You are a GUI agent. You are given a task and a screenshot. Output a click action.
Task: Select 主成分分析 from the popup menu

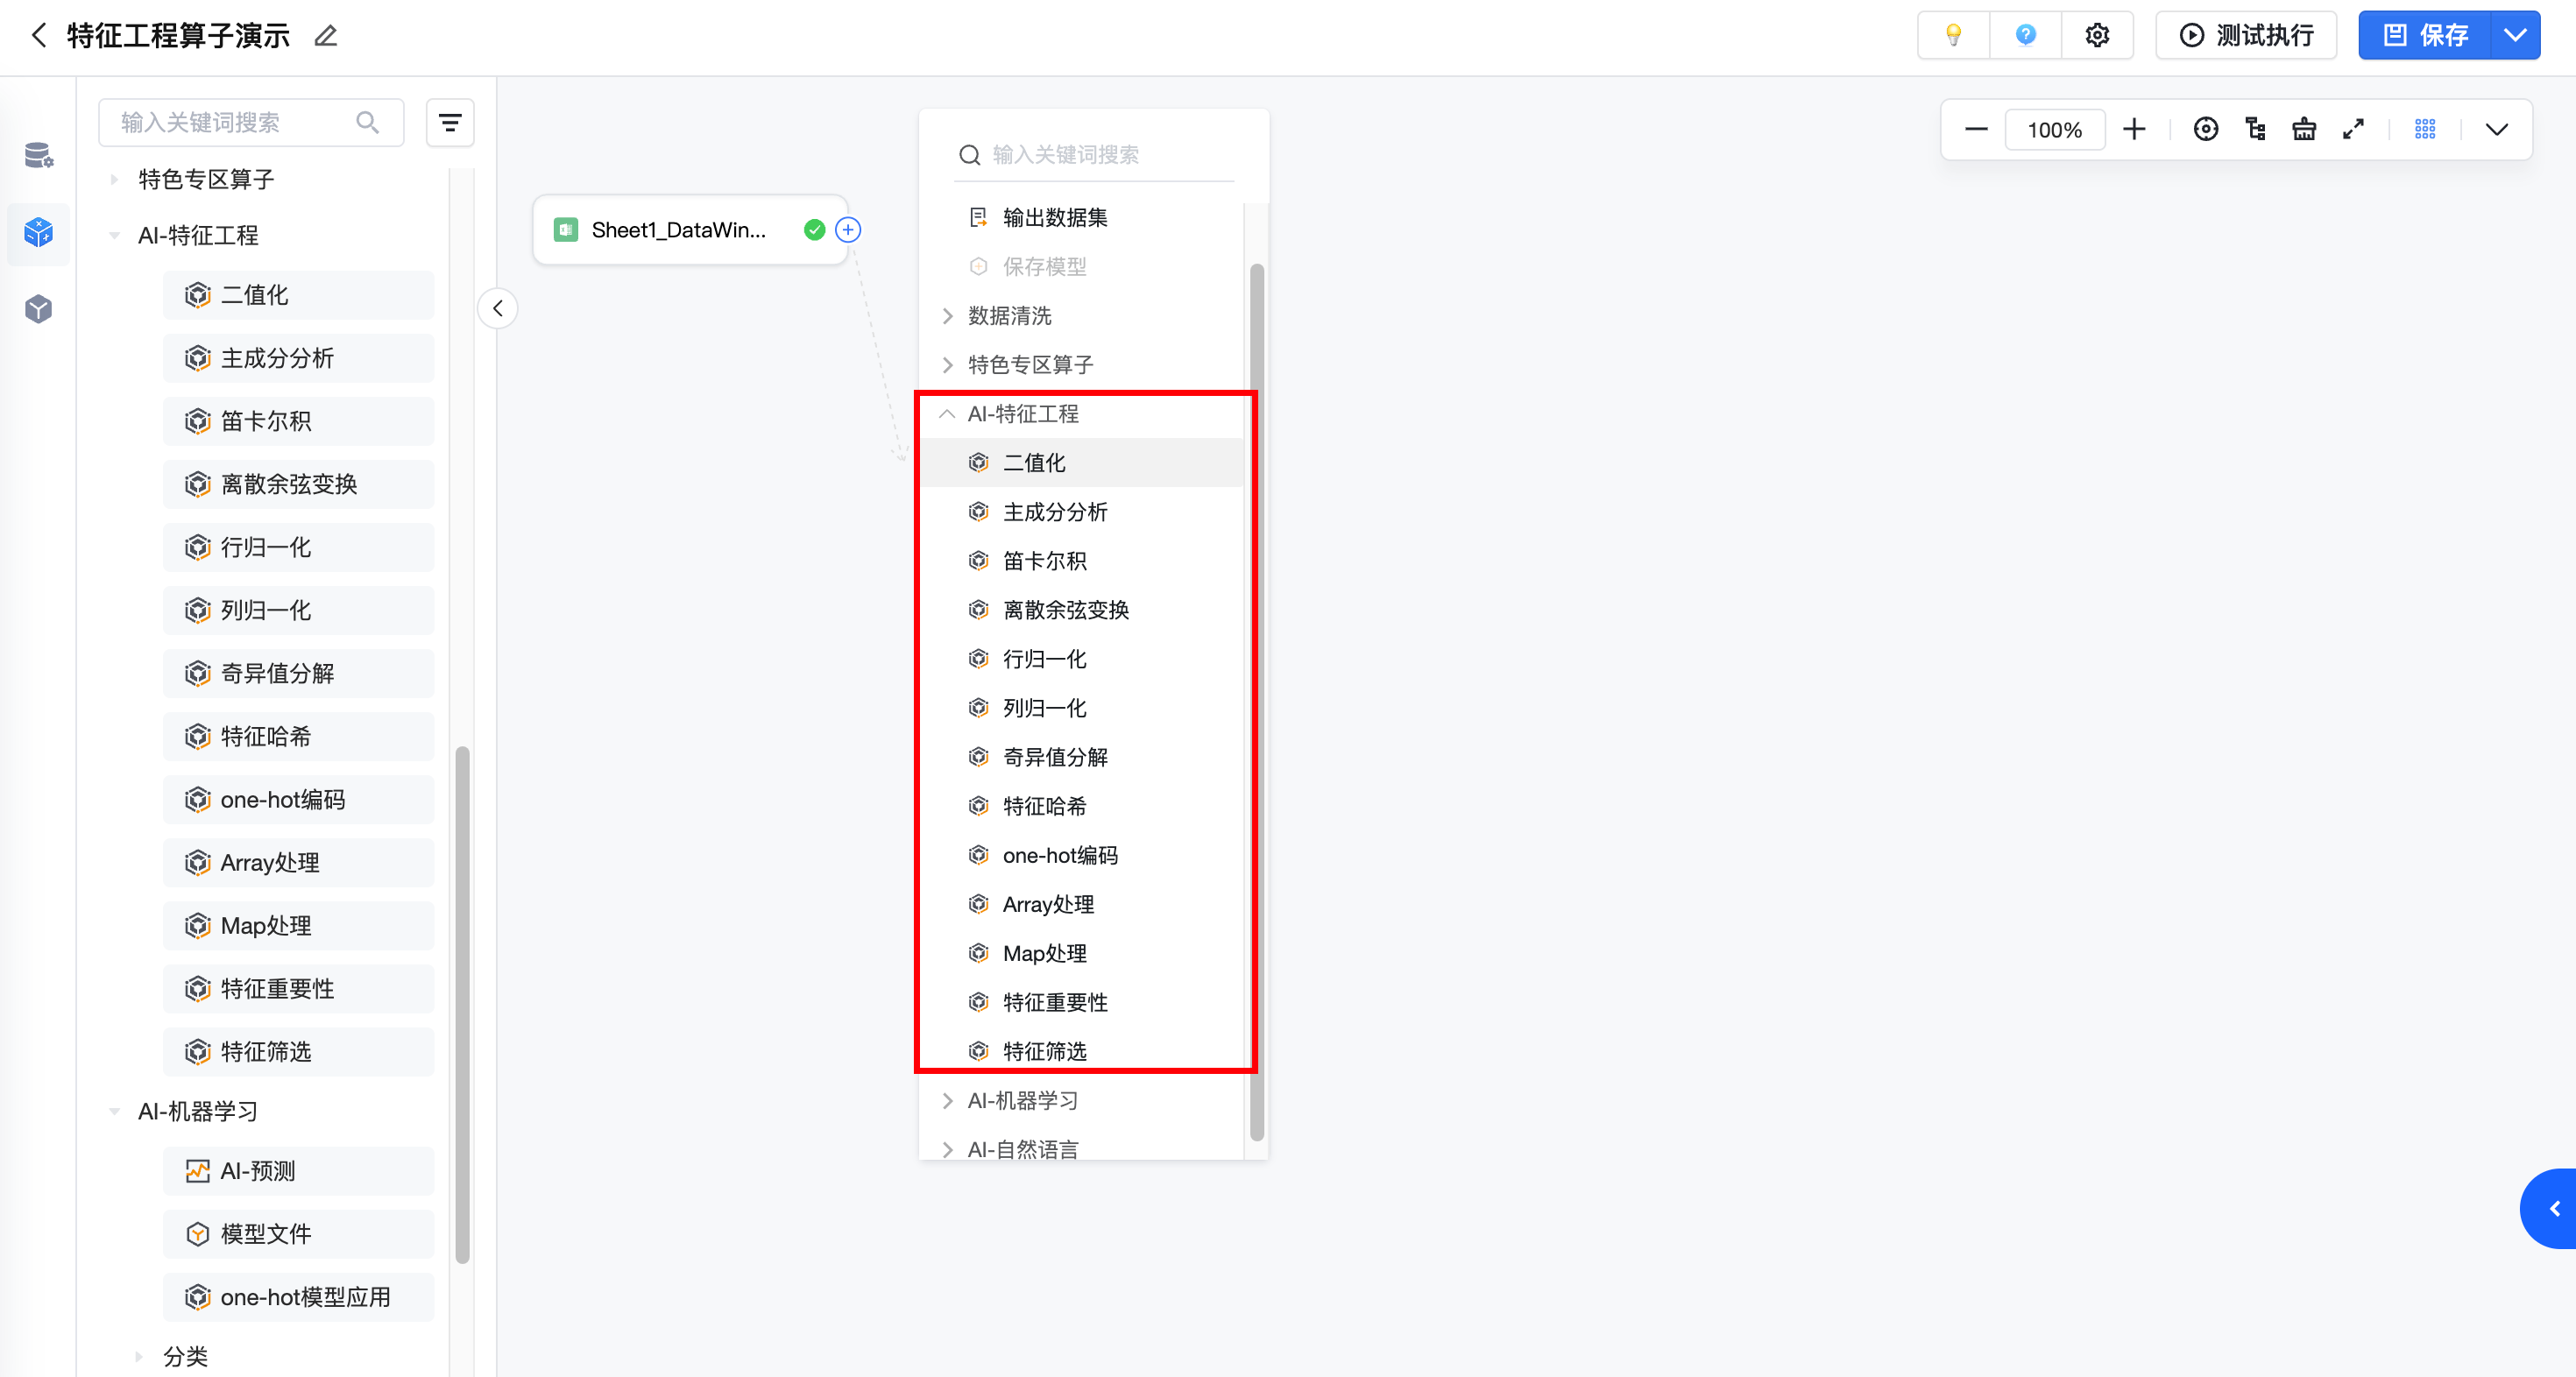(x=1055, y=512)
